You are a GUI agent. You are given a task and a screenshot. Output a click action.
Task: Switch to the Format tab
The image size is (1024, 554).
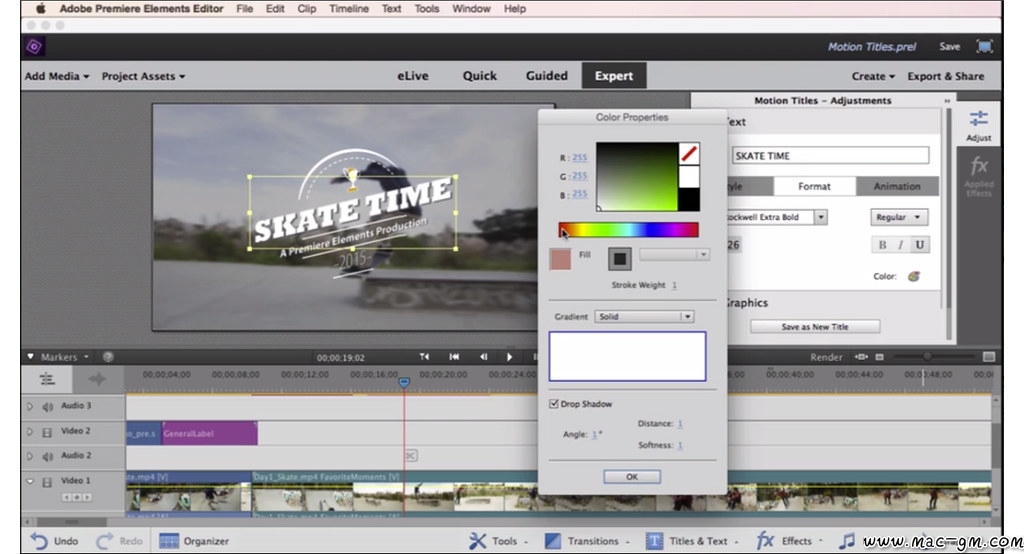click(814, 186)
